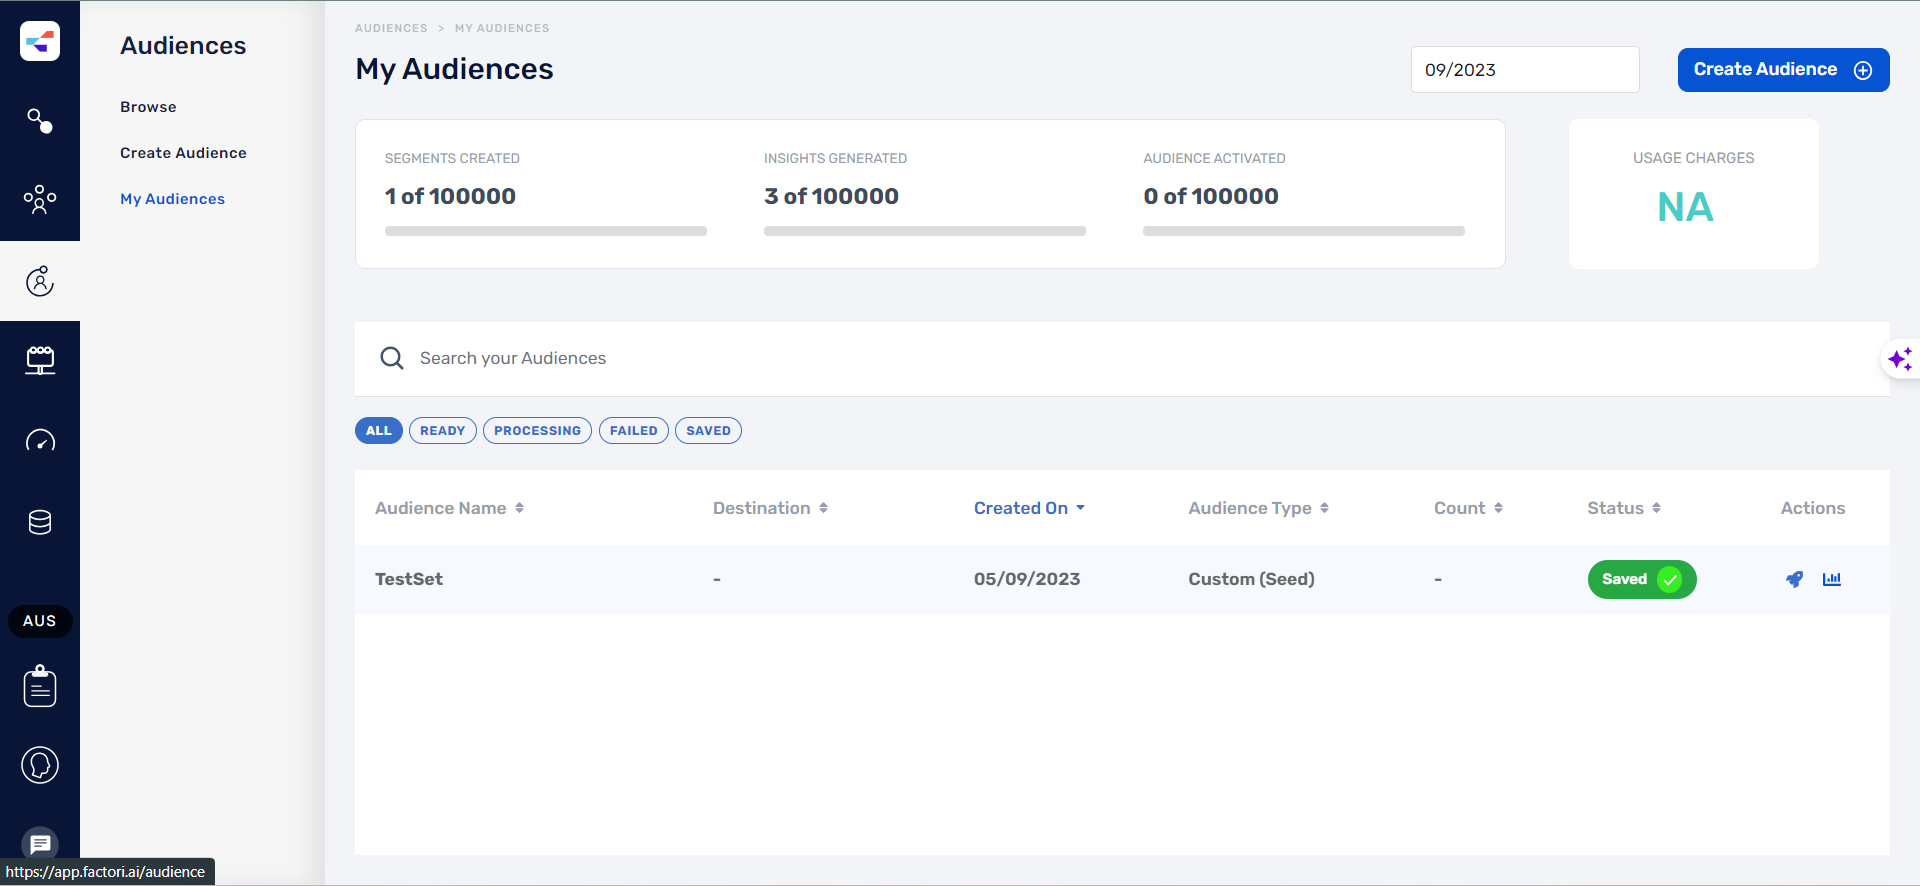Screen dimensions: 1920x886
Task: Click the plus icon in Create Audience
Action: tap(1863, 70)
